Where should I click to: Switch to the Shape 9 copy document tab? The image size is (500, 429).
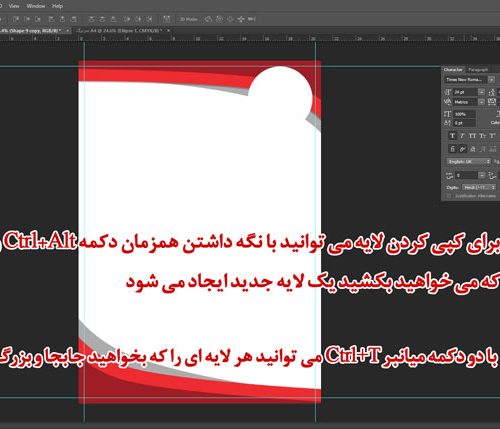coord(30,30)
